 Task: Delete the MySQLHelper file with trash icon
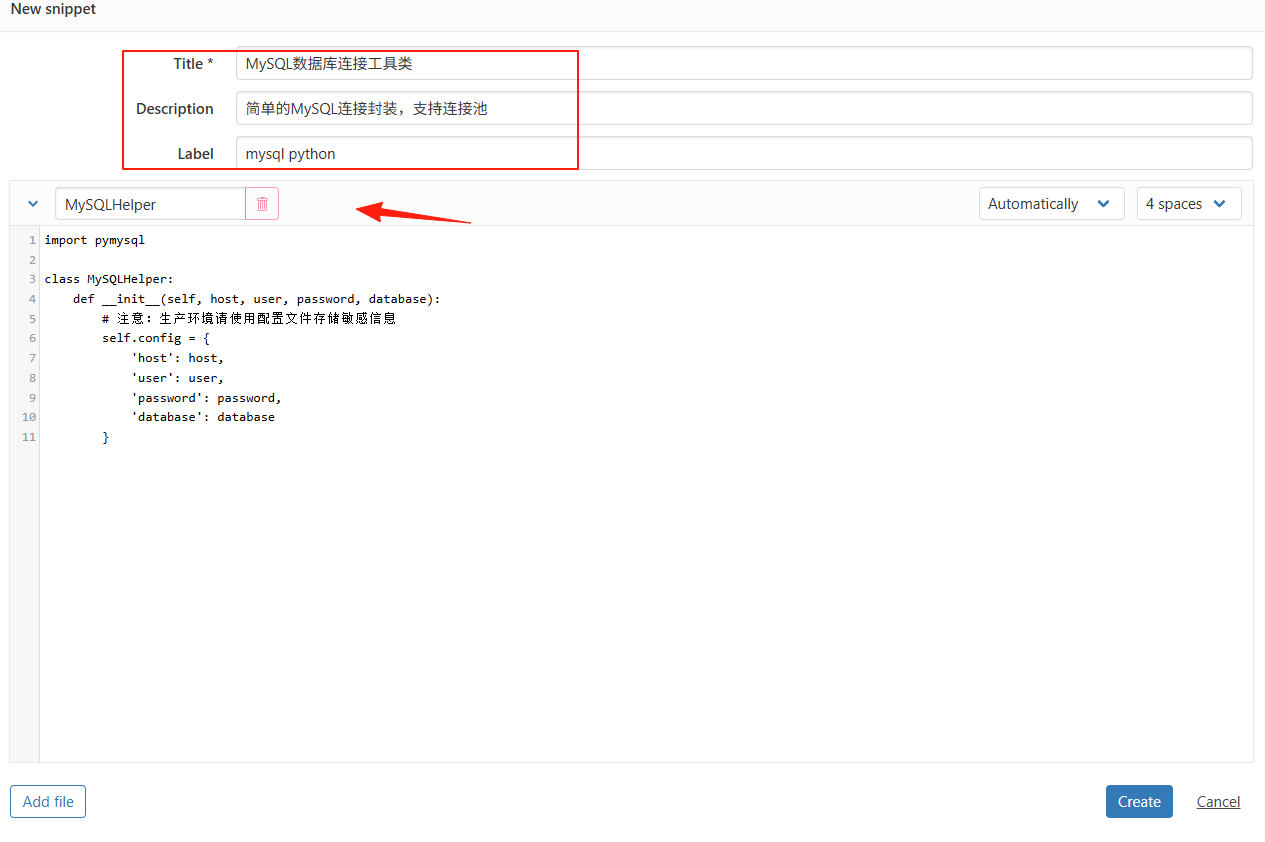click(x=262, y=204)
